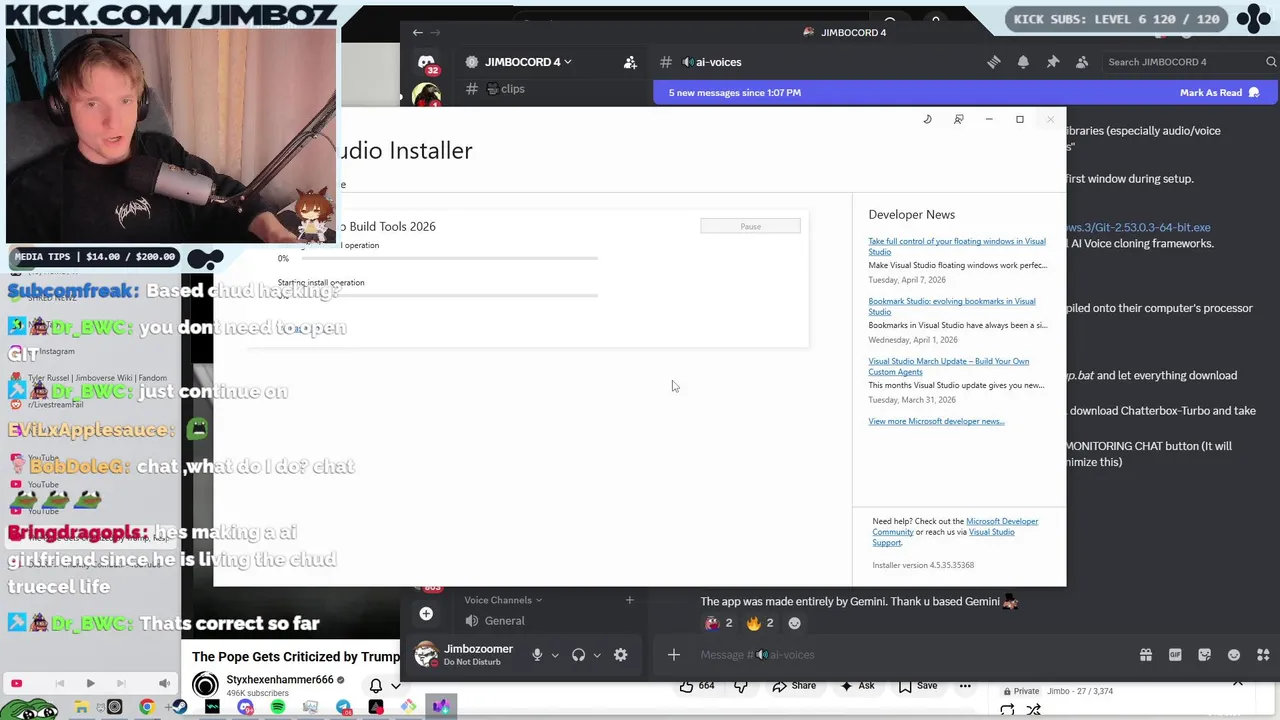Open Discord direct messages home icon
Viewport: 1280px width, 720px height.
point(427,63)
